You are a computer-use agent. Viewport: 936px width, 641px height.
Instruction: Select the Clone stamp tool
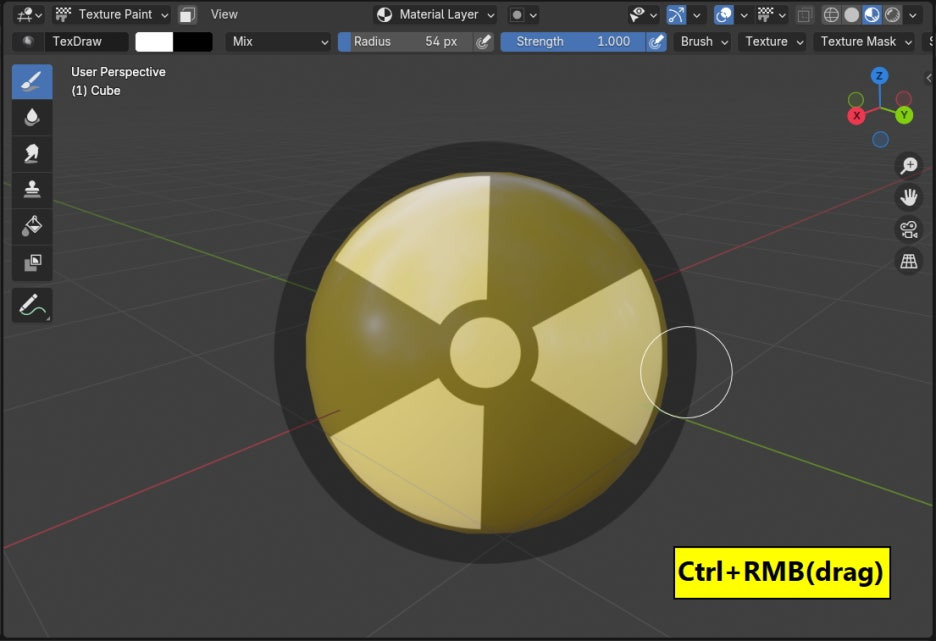32,189
